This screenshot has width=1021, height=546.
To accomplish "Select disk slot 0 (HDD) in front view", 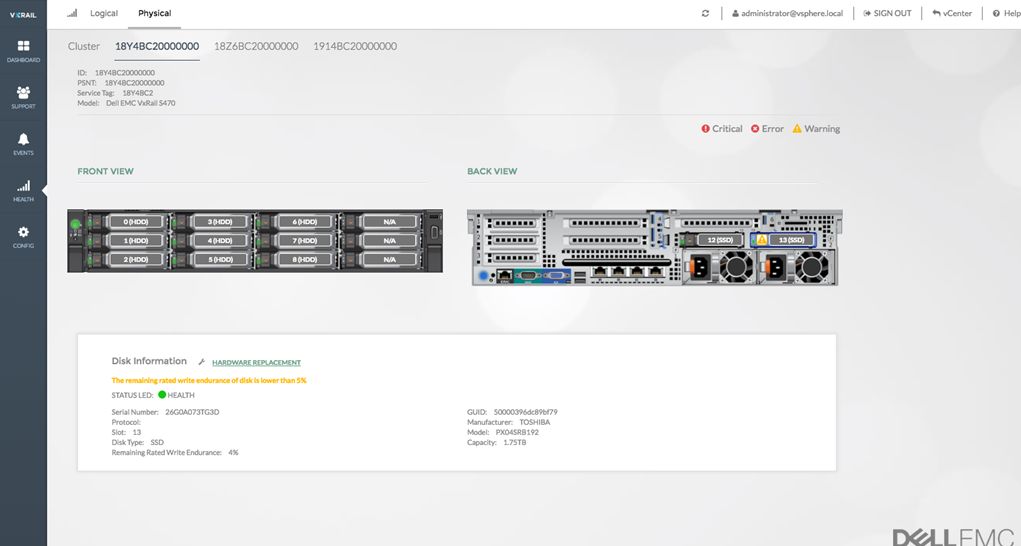I will tap(129, 221).
